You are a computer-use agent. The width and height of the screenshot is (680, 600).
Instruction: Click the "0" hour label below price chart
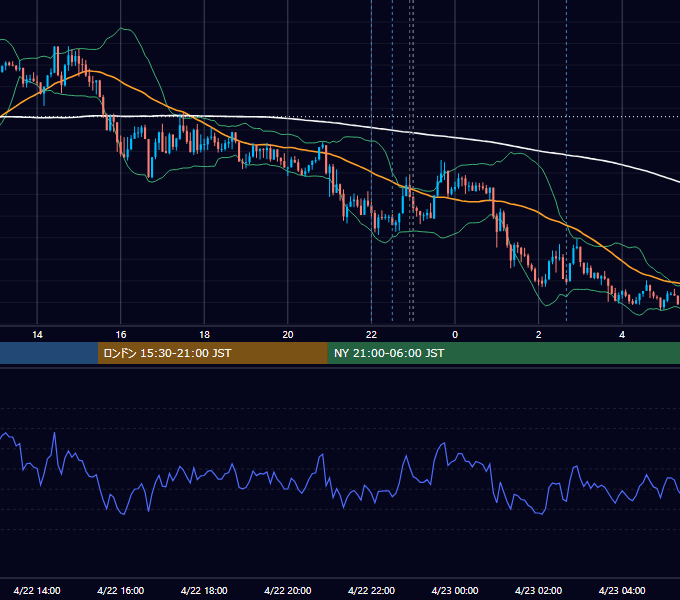click(x=455, y=335)
